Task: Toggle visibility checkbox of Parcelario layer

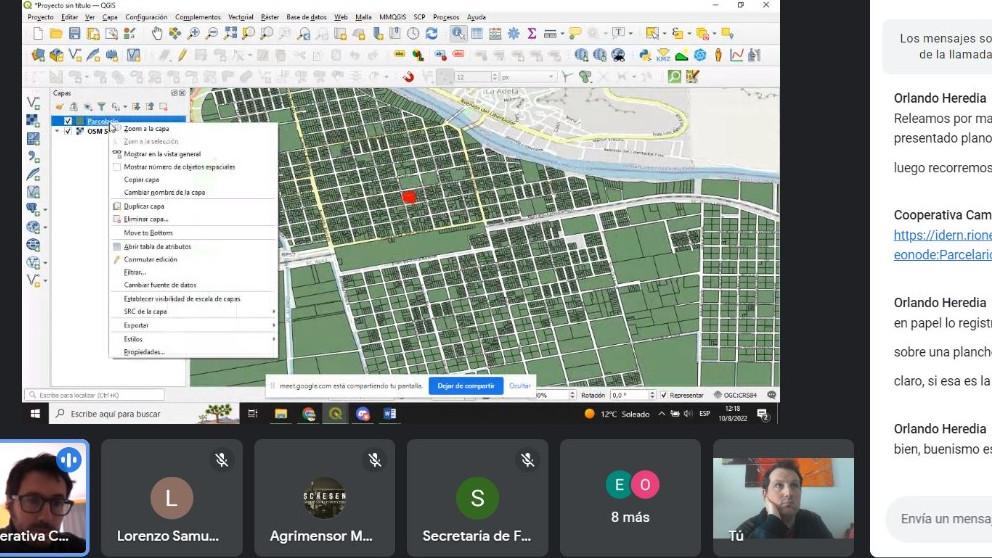Action: [x=68, y=121]
